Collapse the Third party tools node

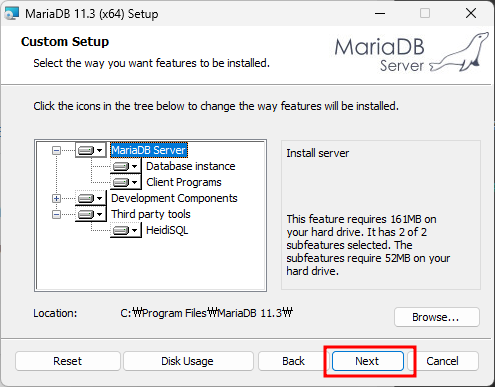[x=56, y=215]
